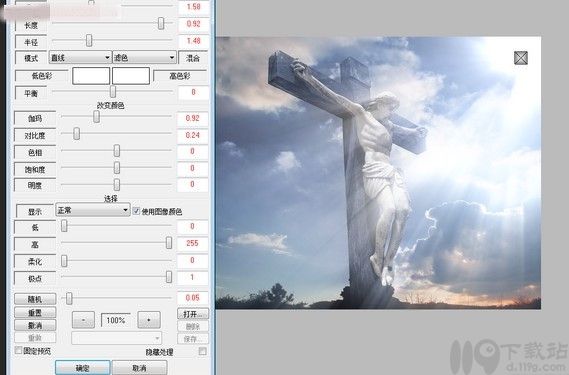The width and height of the screenshot is (569, 375).
Task: Toggle the 使用图像颜色 checkbox
Action: click(136, 211)
